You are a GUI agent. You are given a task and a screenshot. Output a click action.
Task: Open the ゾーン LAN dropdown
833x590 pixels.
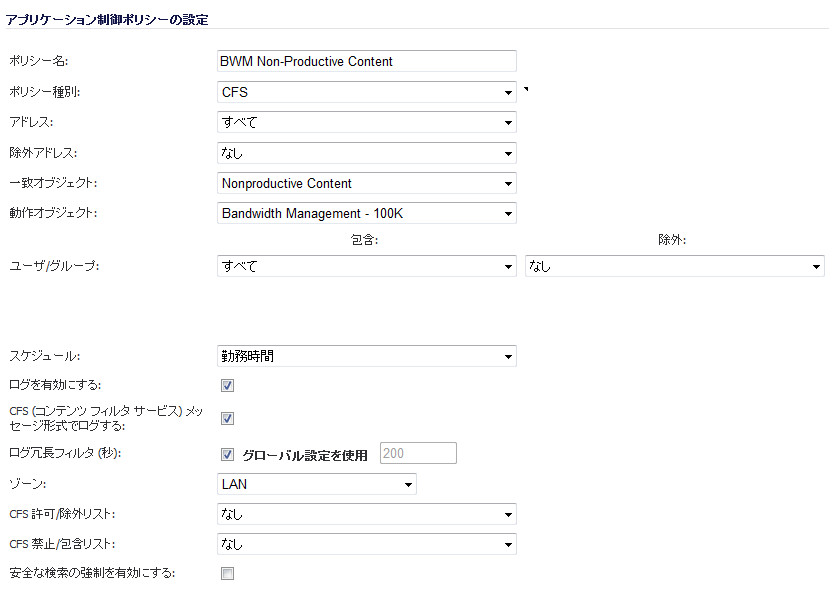click(317, 484)
